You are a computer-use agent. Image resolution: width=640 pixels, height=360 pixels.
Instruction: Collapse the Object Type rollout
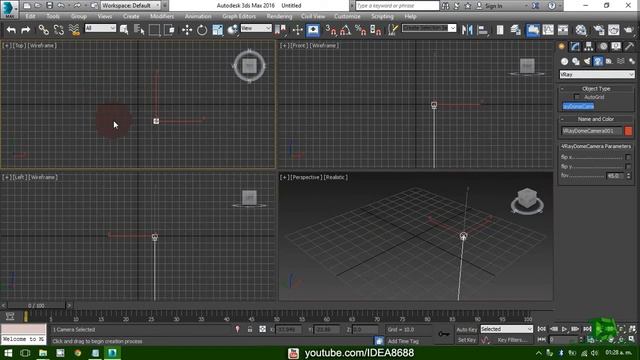596,89
